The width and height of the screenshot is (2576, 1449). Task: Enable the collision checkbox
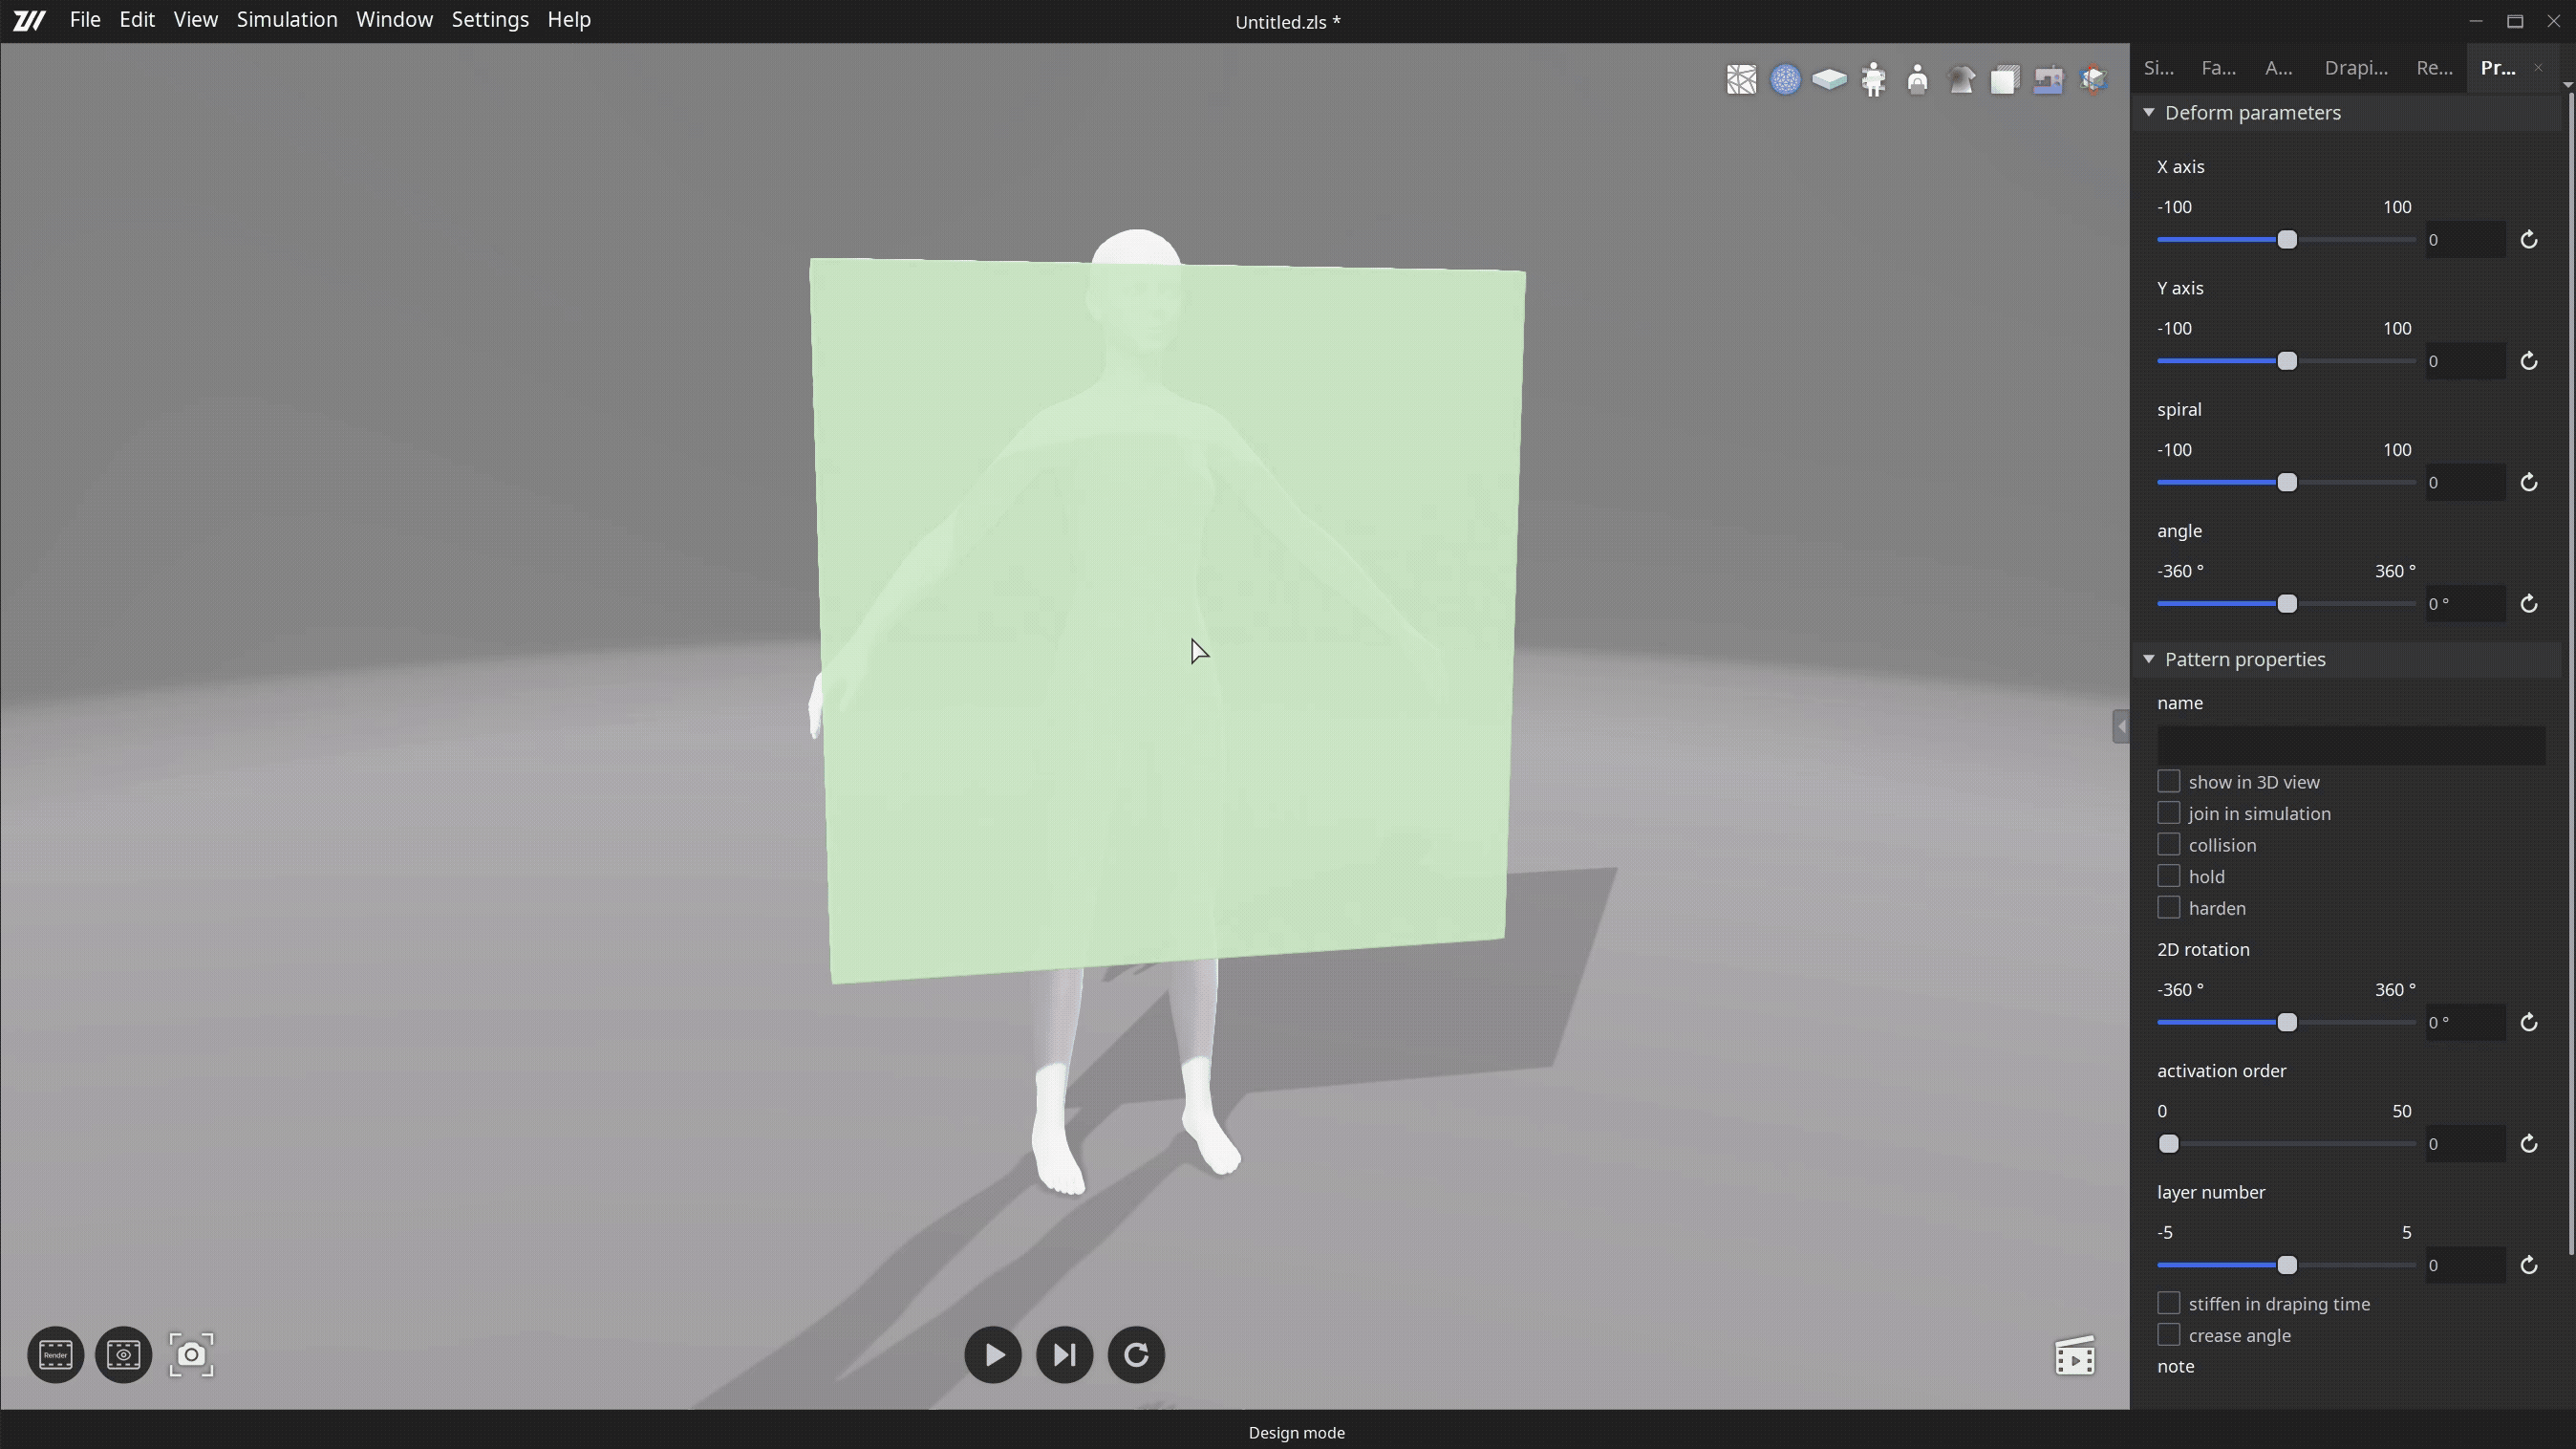(x=2169, y=844)
